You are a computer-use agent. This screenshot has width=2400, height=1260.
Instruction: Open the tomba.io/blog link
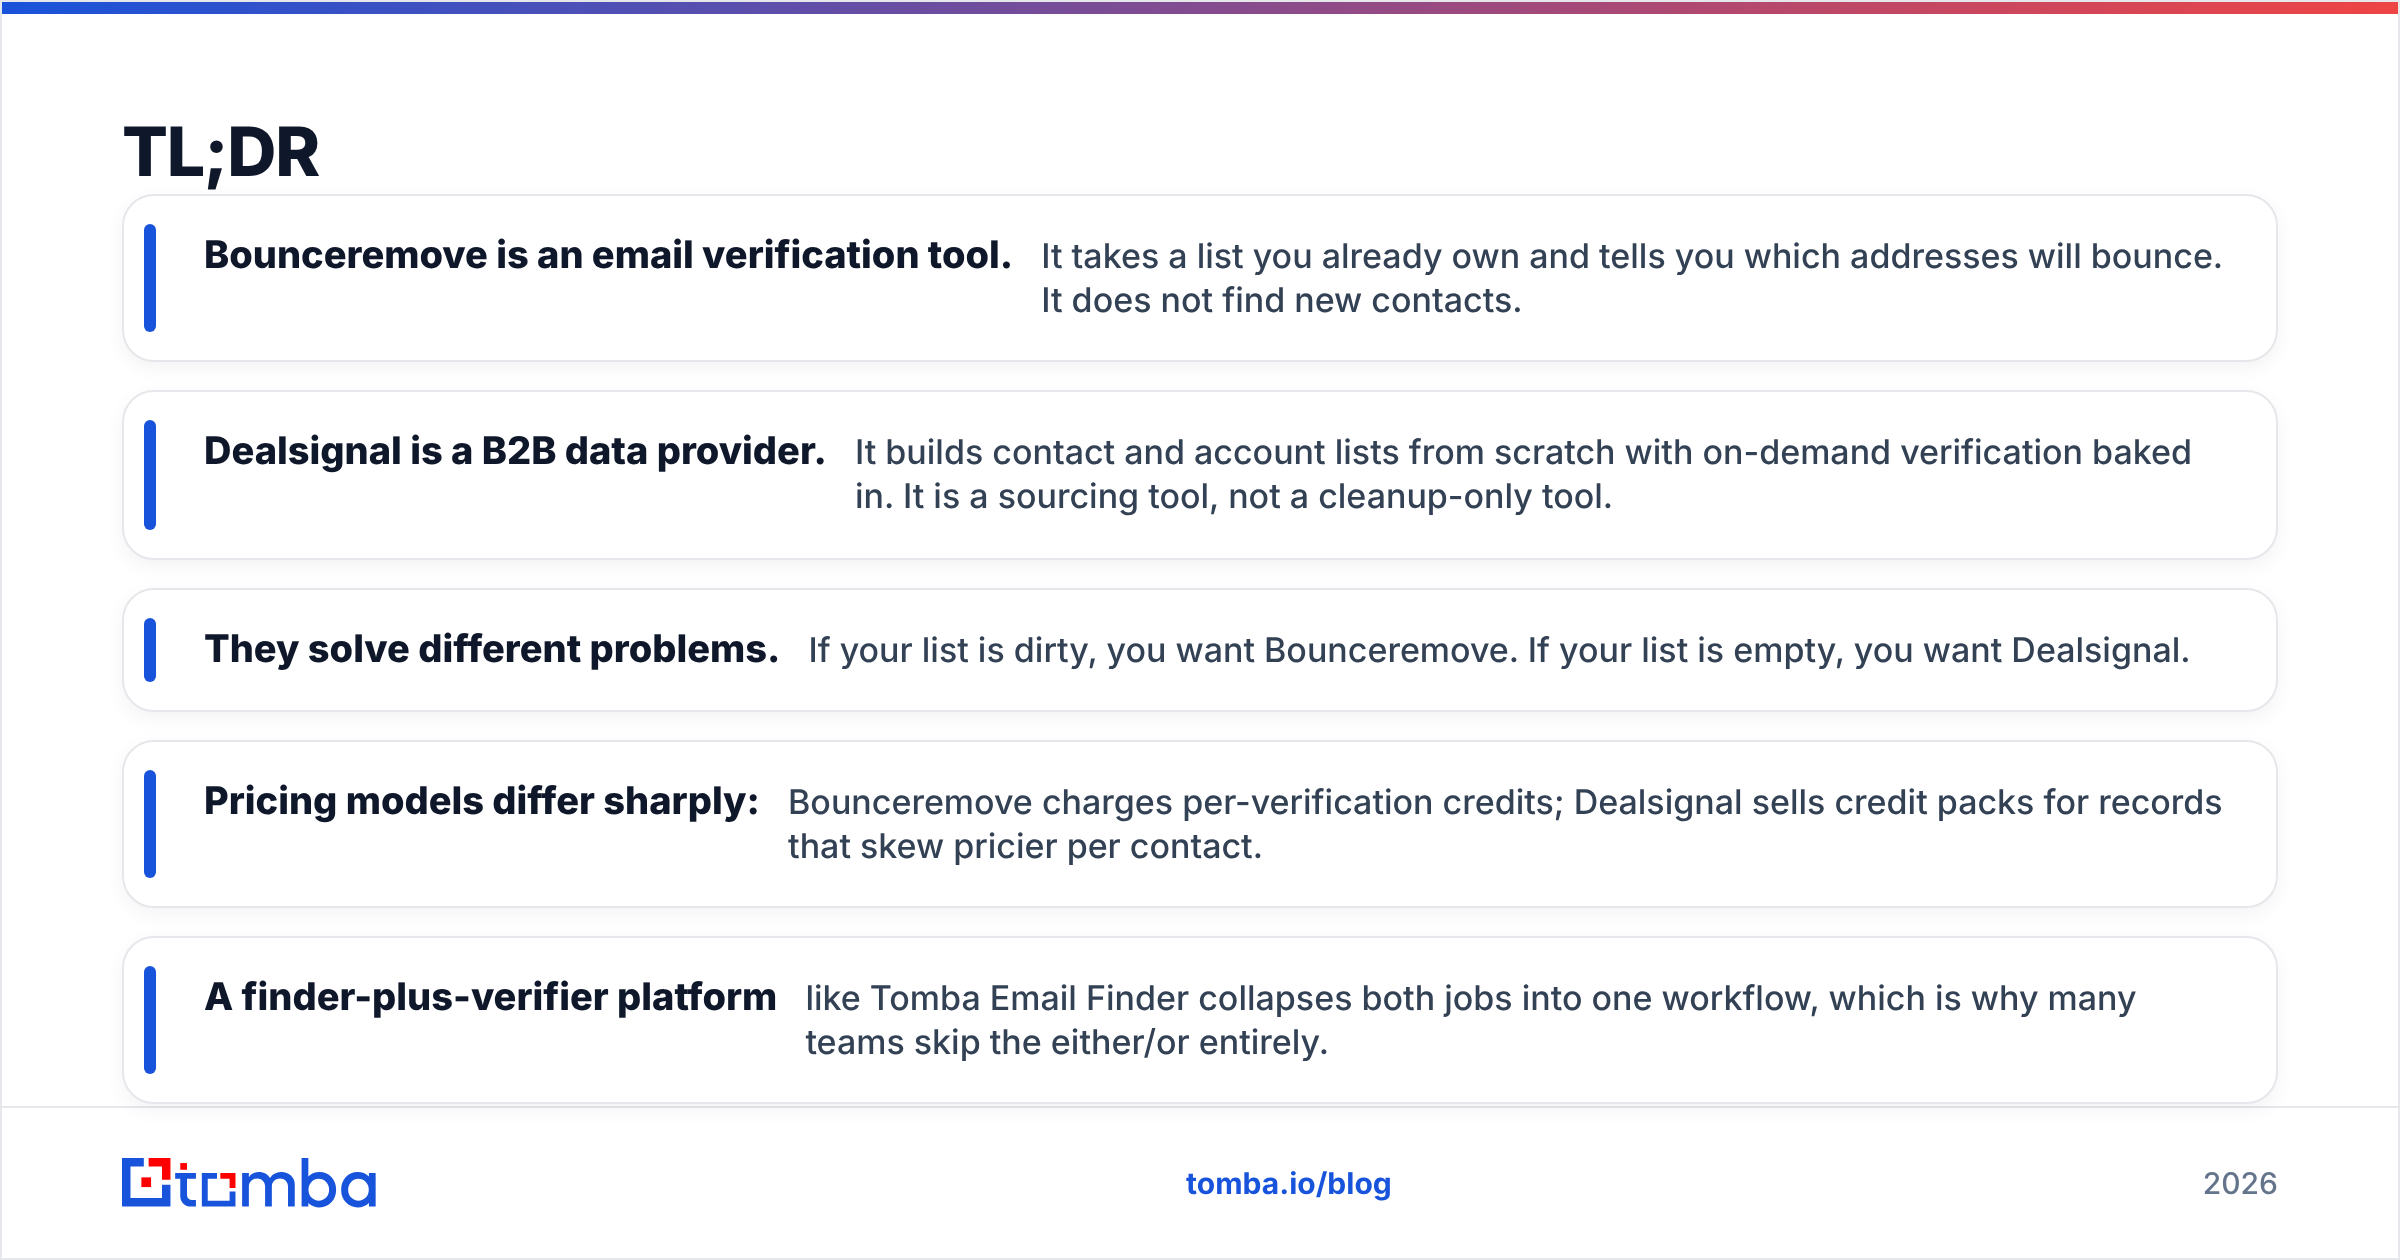[x=1288, y=1184]
